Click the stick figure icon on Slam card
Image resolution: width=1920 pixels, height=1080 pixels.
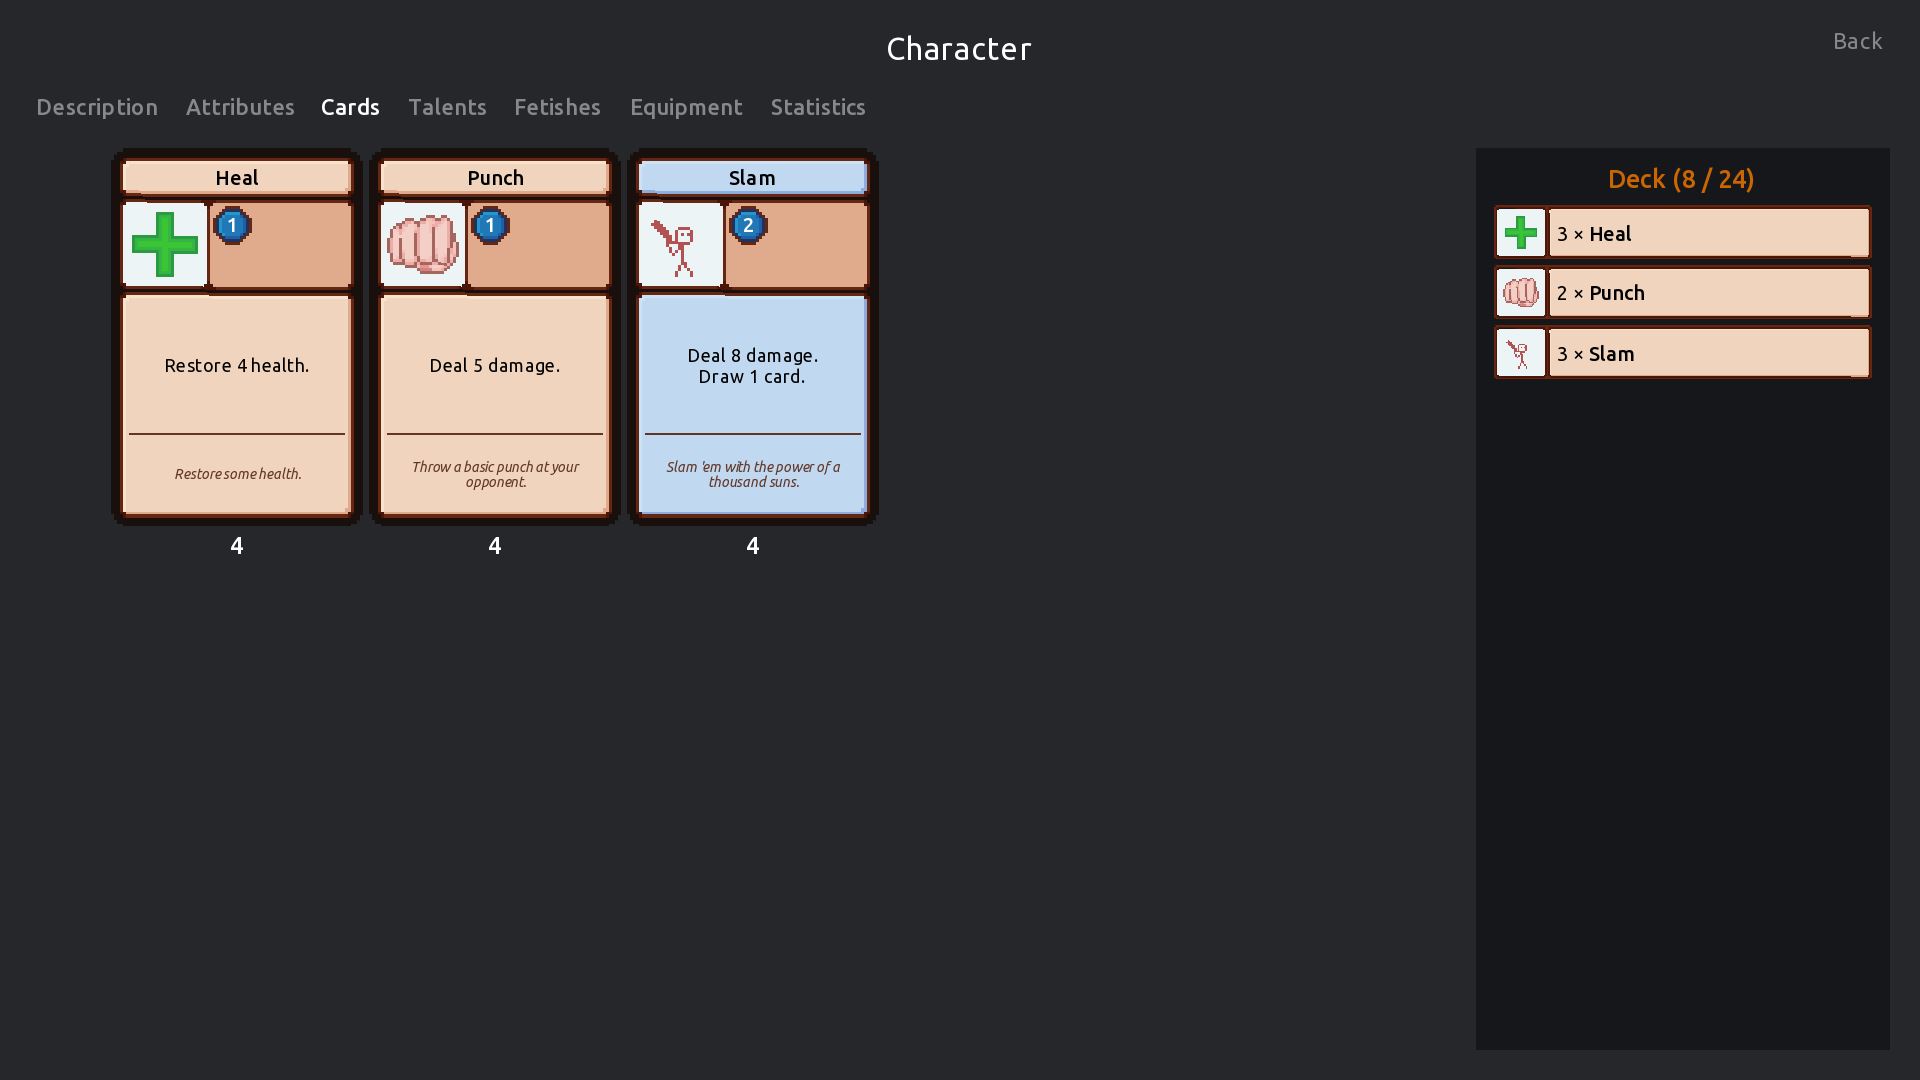[x=681, y=246]
